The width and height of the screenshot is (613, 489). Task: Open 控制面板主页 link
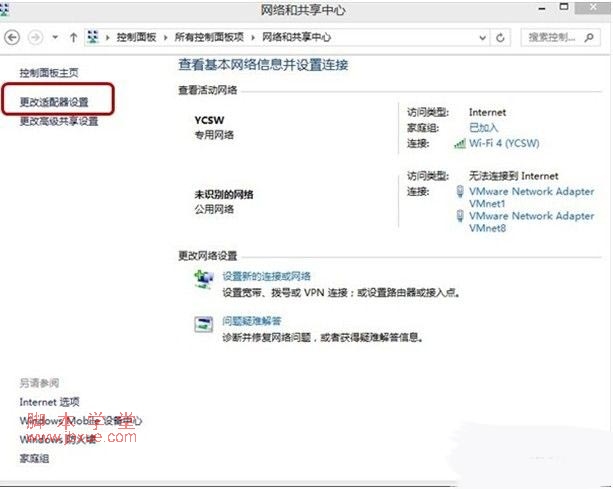49,73
